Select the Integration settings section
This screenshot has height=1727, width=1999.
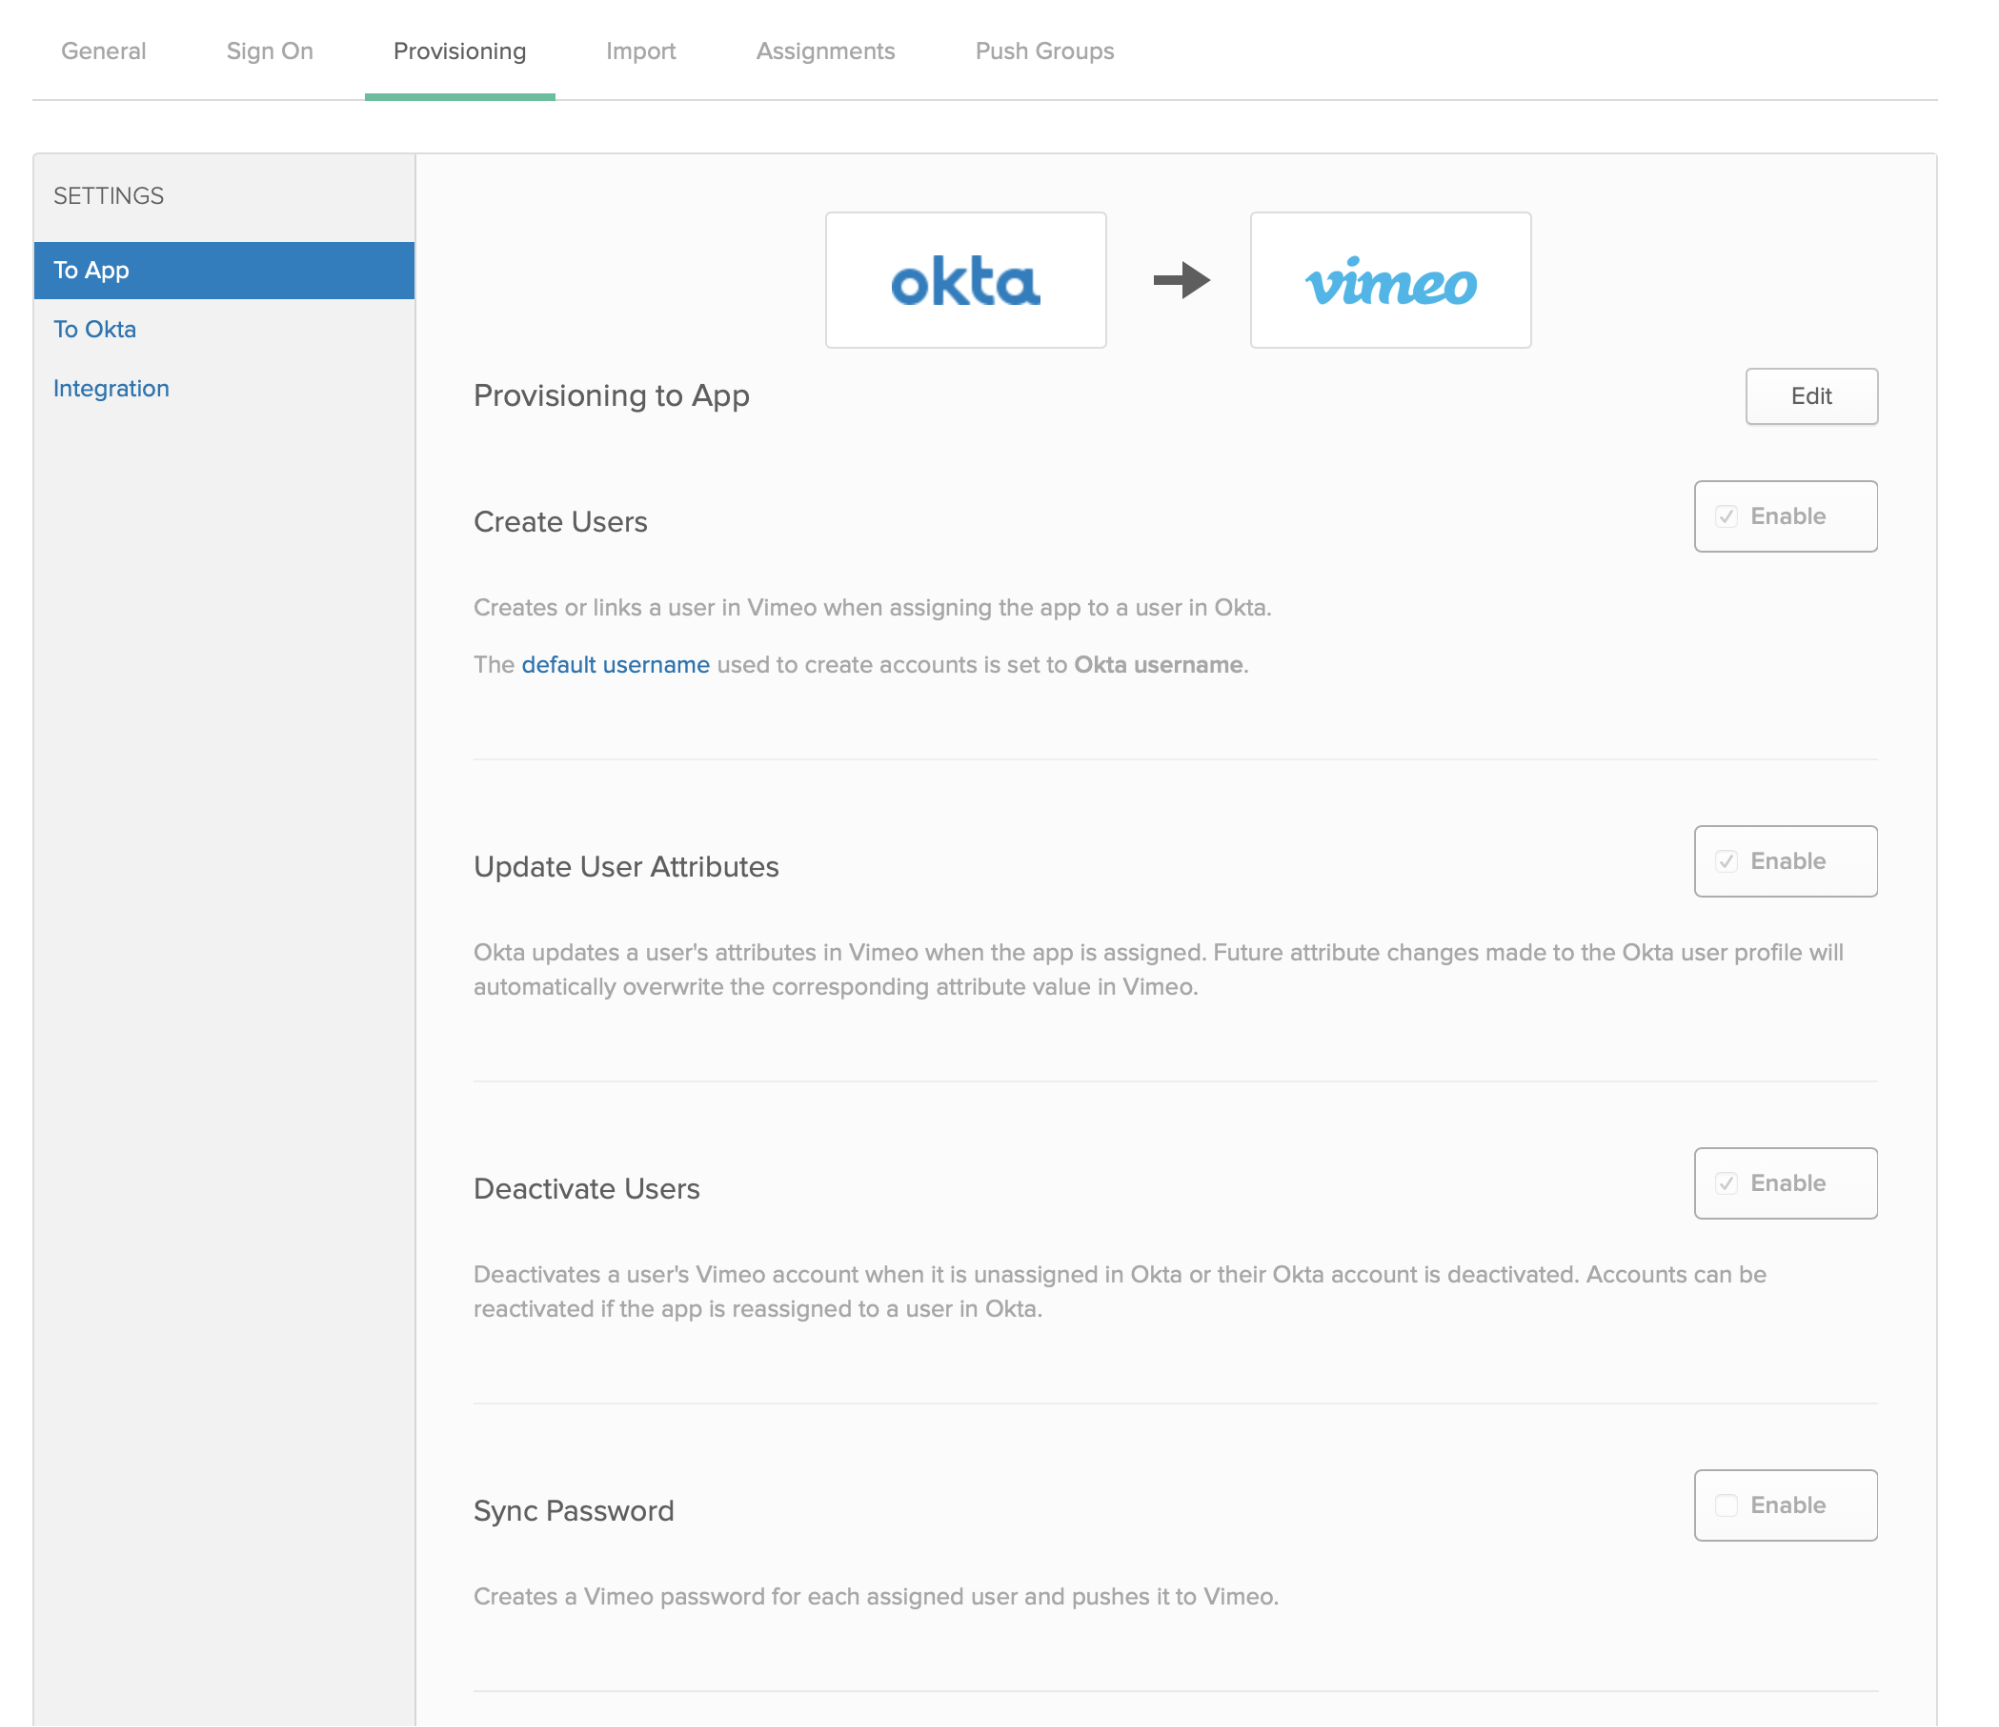(110, 388)
